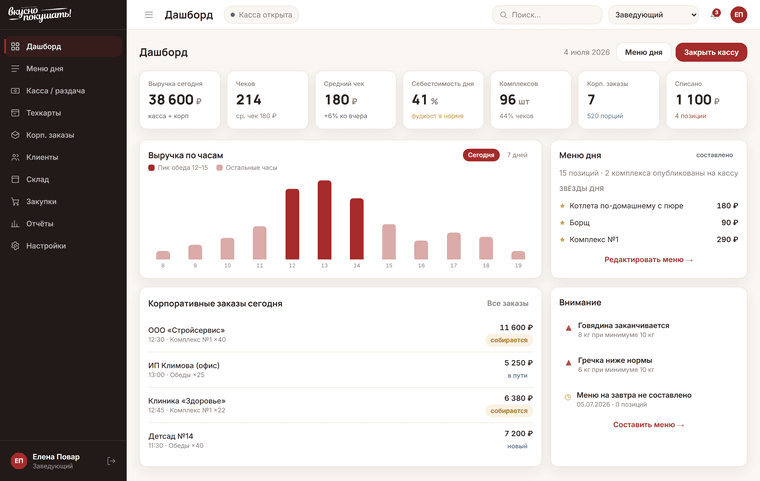This screenshot has height=481, width=760.
Task: Click the Редактировать меню link
Action: click(x=649, y=260)
